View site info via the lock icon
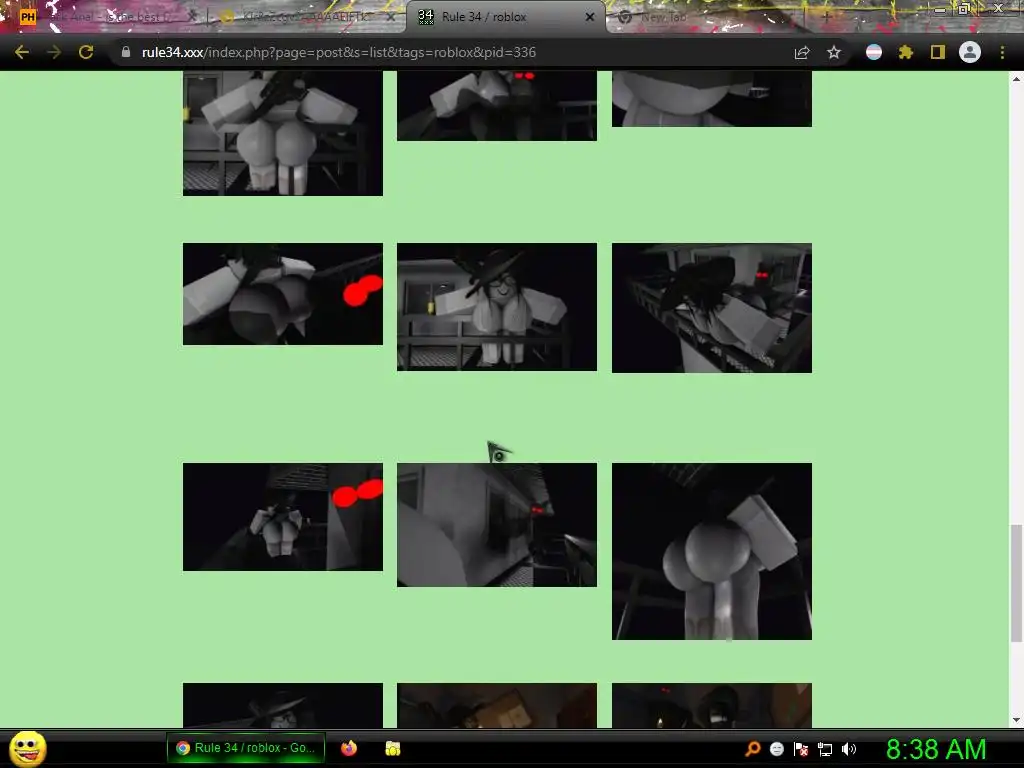This screenshot has height=768, width=1024. tap(126, 52)
